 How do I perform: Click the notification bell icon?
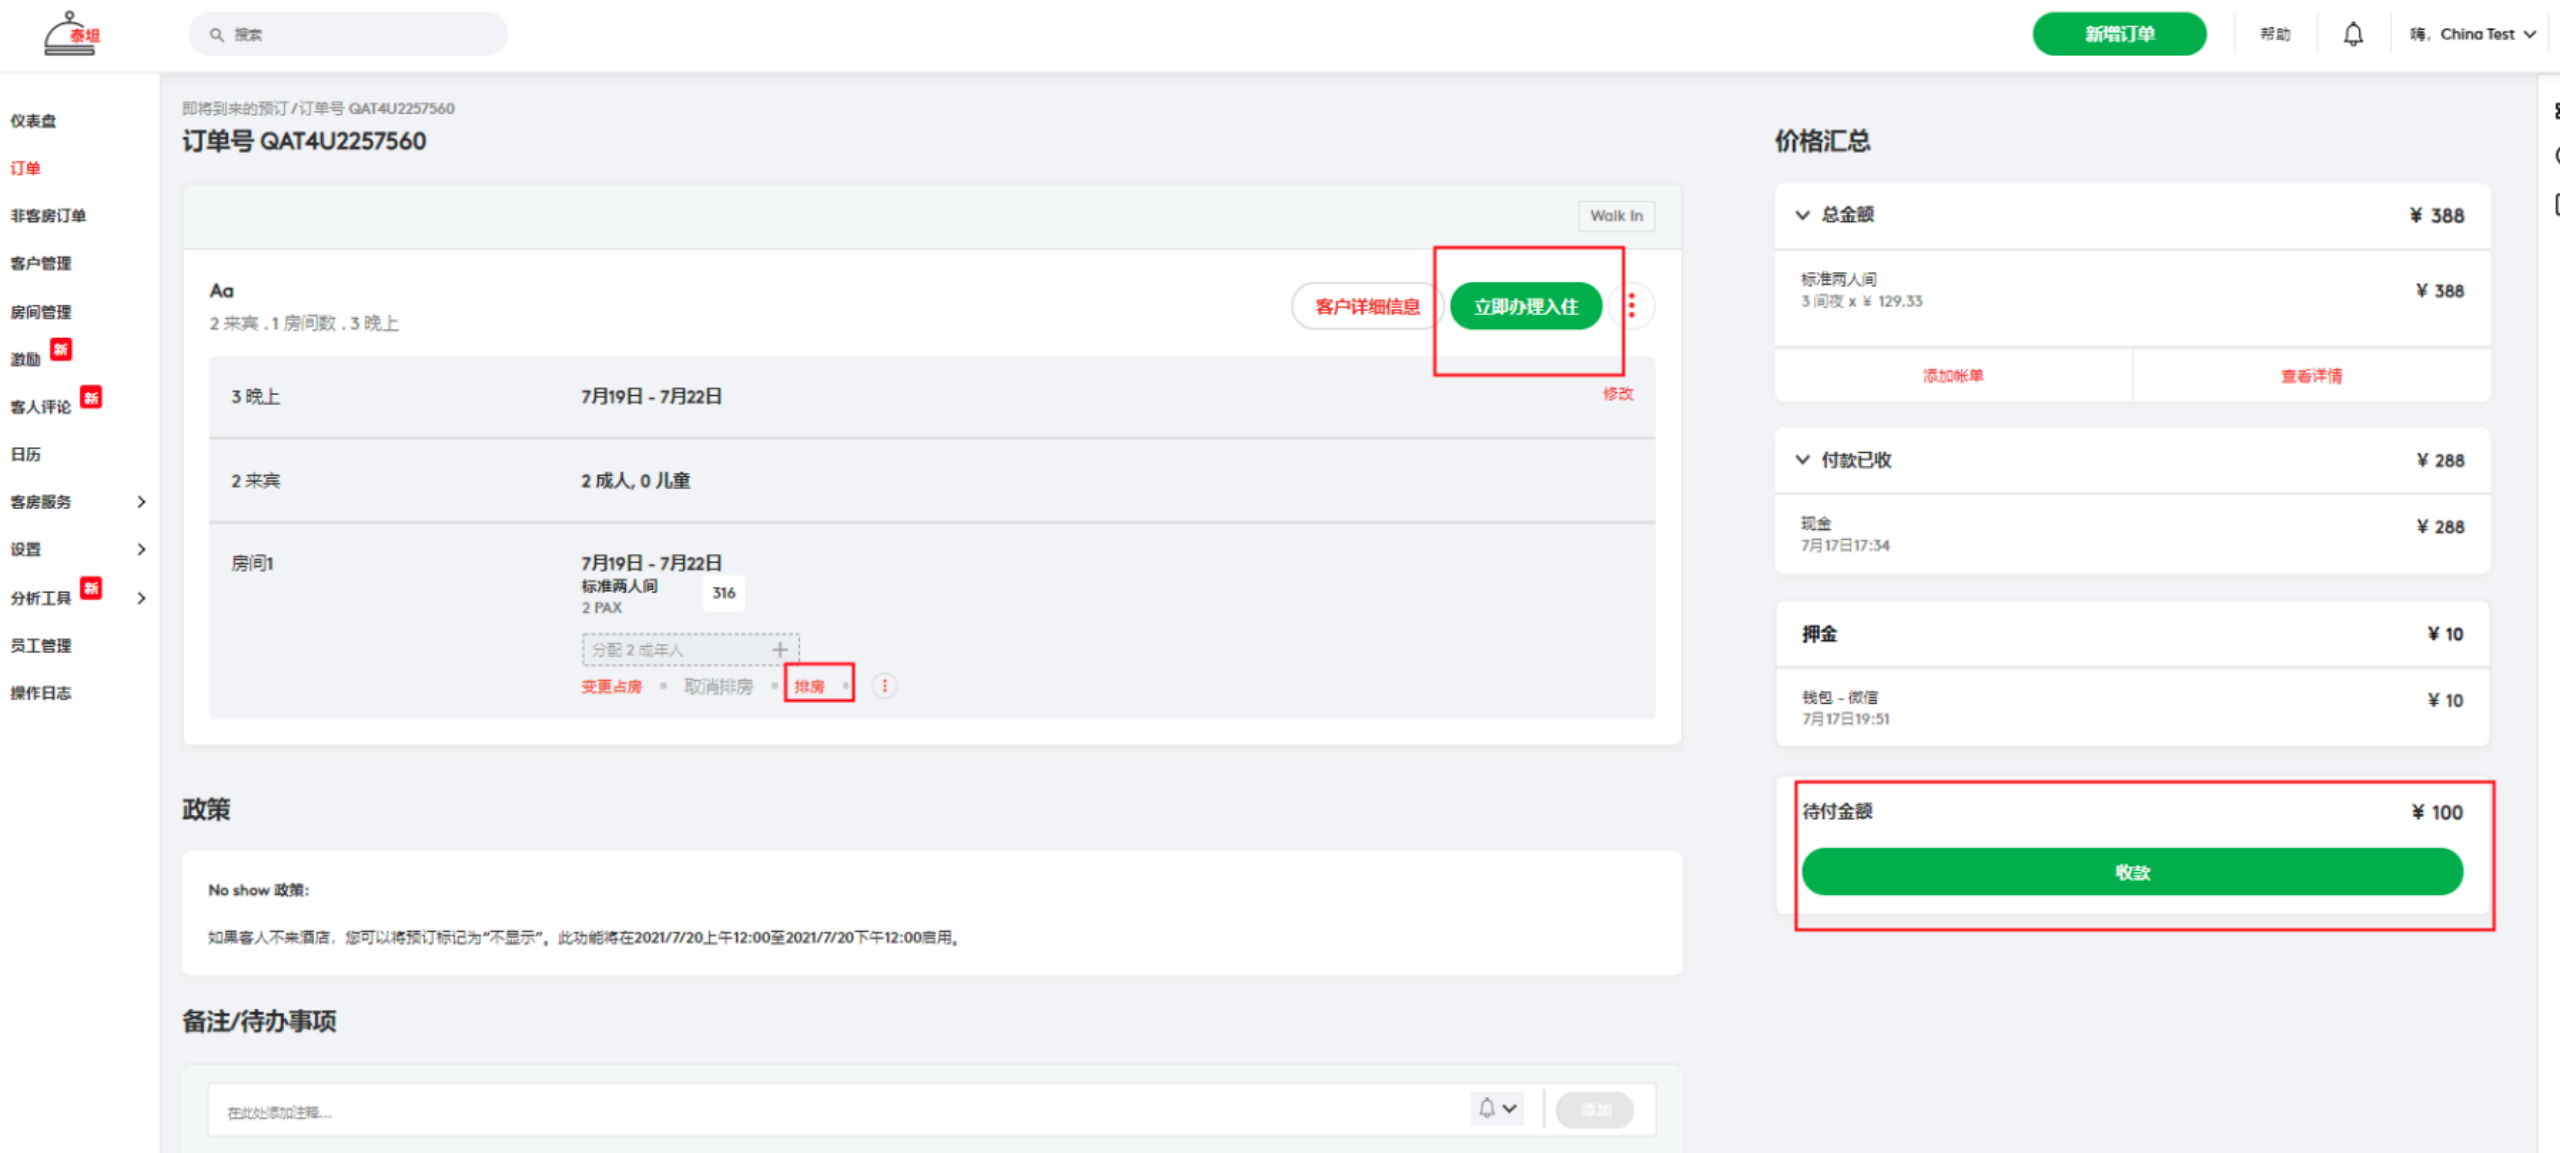(x=2353, y=35)
